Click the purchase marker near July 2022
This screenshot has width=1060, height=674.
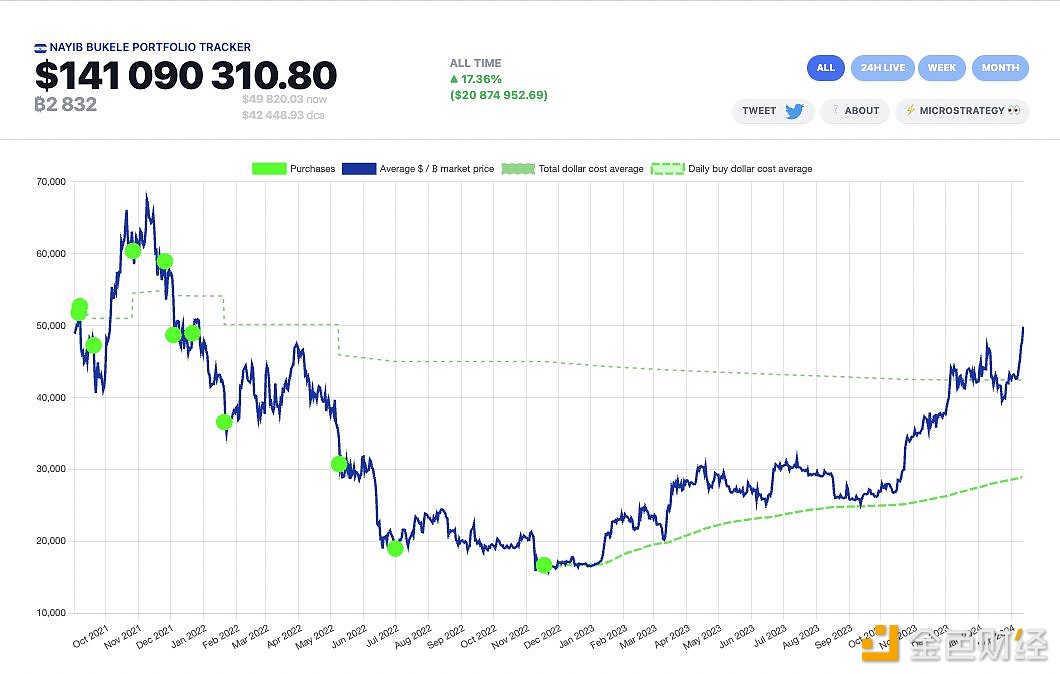[x=395, y=548]
